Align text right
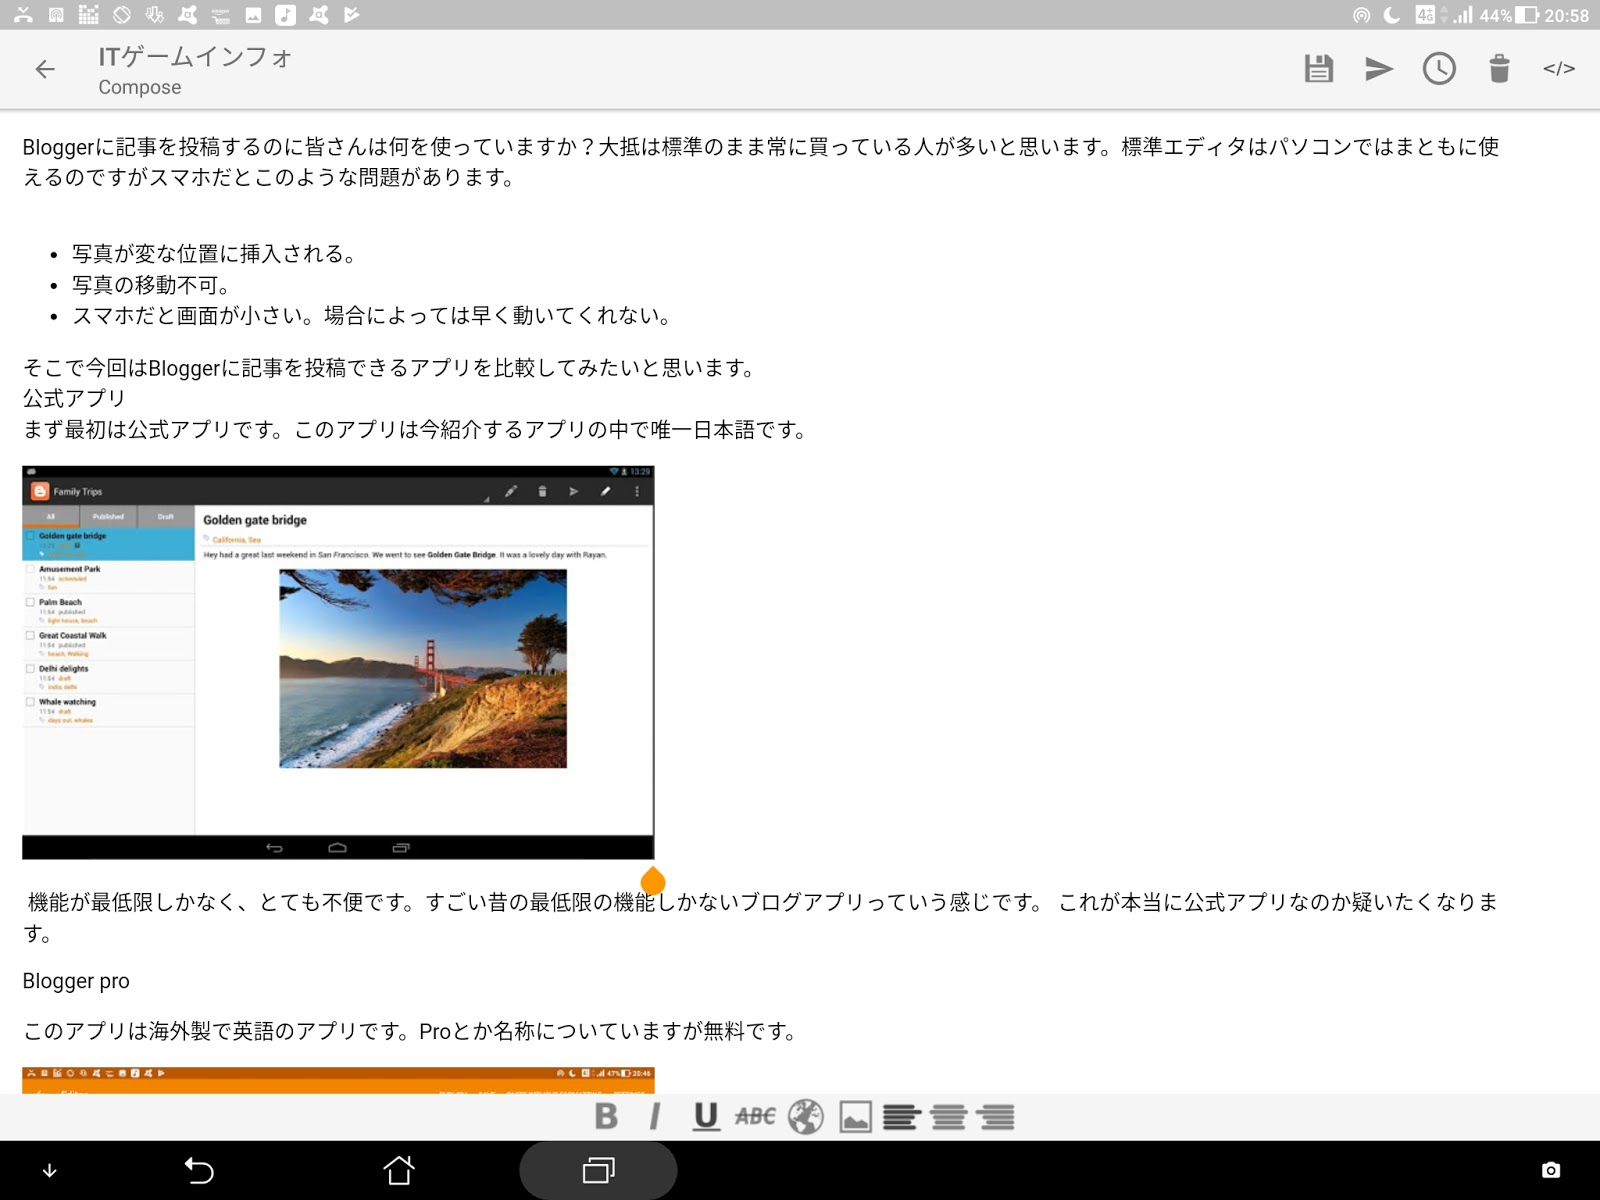 [996, 1116]
